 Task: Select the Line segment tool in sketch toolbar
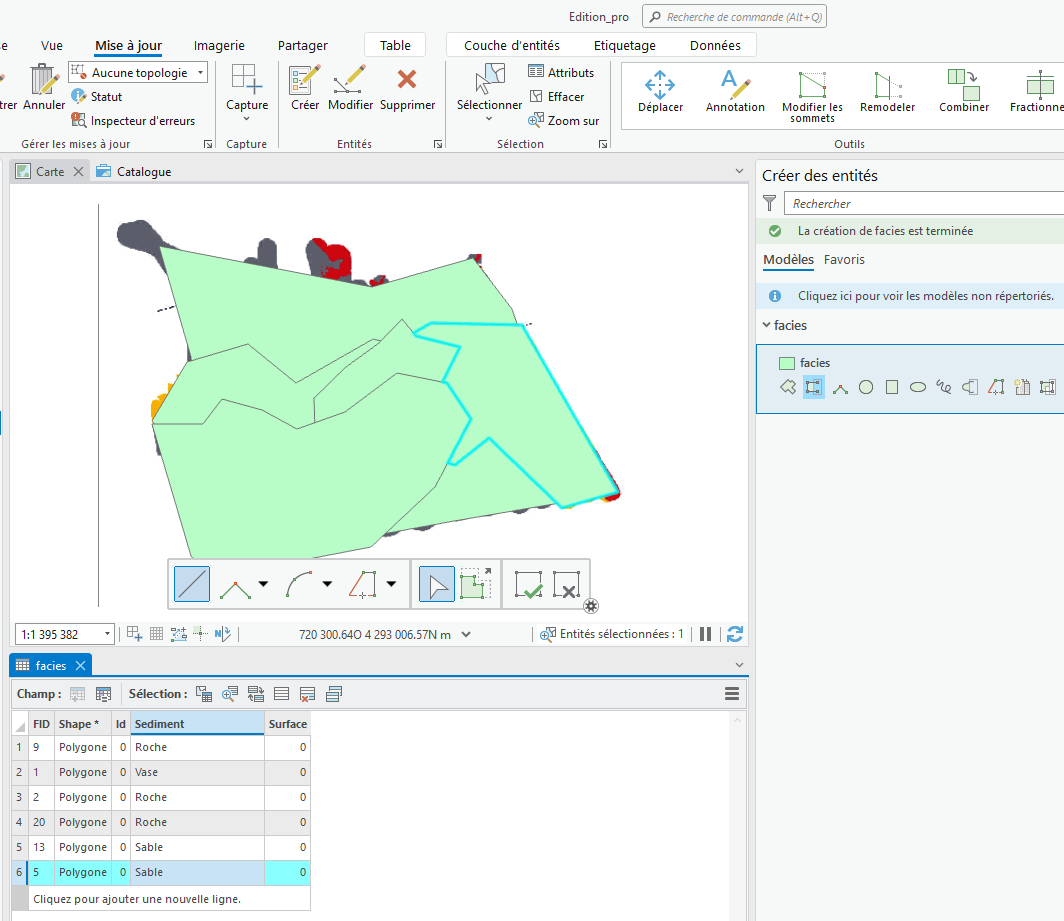[192, 584]
